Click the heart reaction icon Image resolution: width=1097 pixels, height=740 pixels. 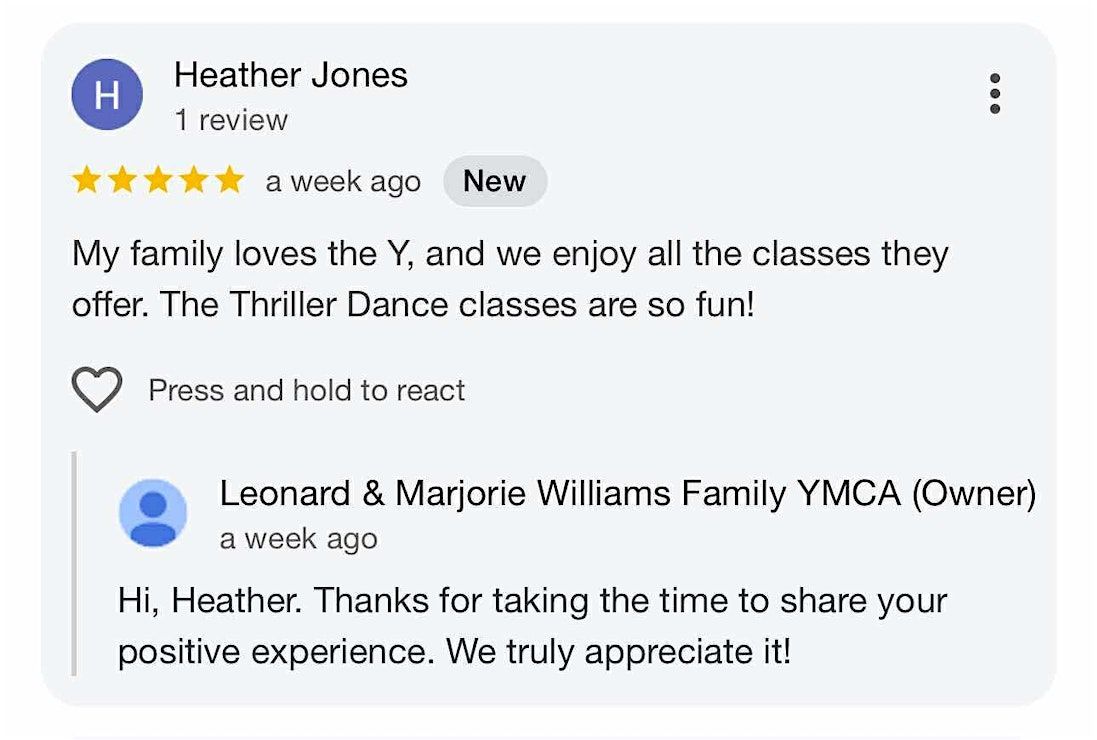(97, 389)
